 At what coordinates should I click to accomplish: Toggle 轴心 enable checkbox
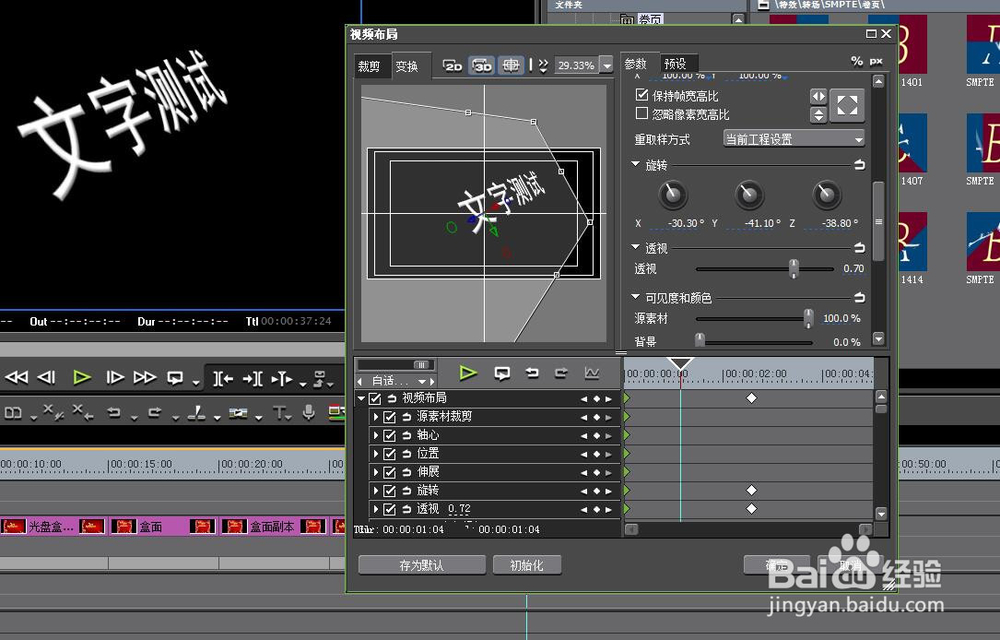coord(390,436)
